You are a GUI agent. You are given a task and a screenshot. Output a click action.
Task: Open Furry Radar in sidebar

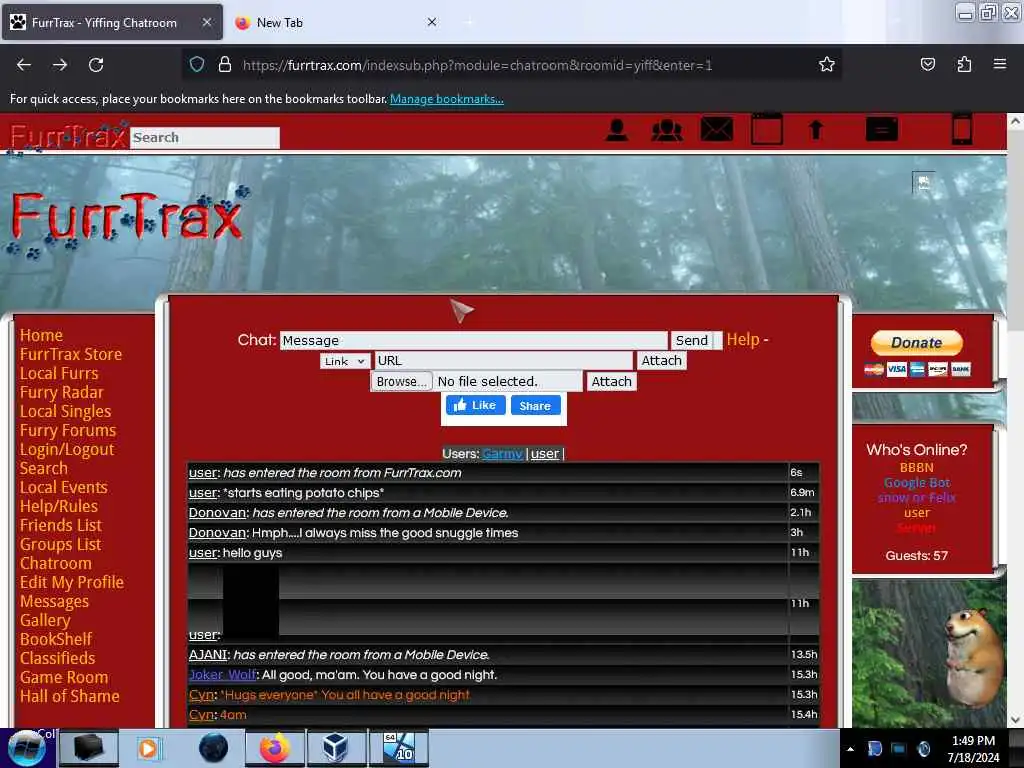click(x=61, y=392)
